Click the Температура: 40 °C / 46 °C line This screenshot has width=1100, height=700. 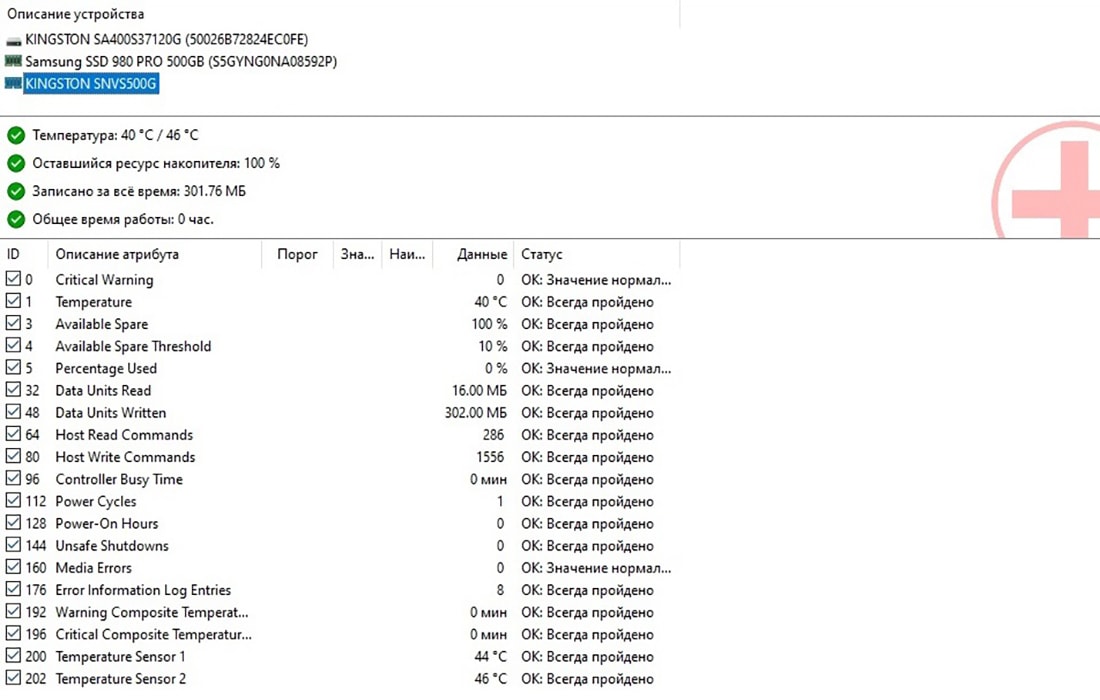(115, 135)
